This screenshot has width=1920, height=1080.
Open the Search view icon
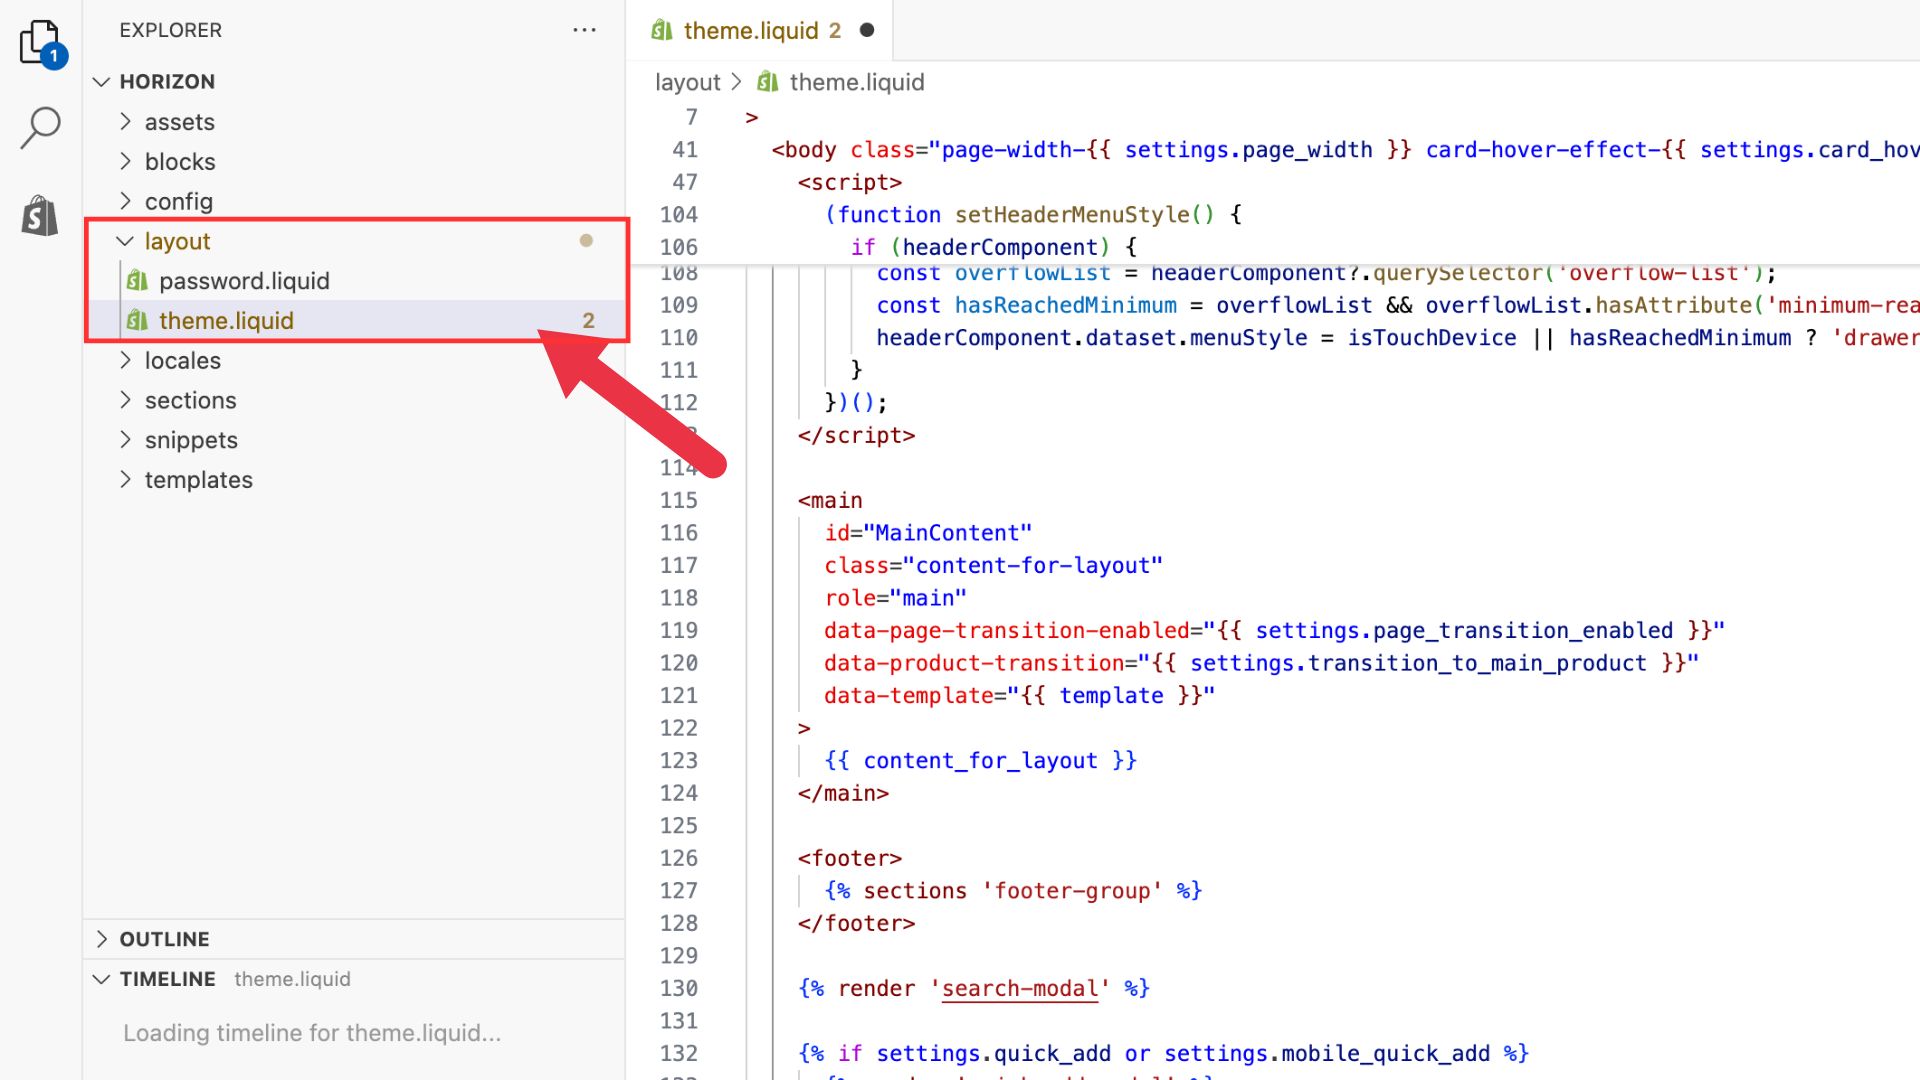[x=41, y=128]
